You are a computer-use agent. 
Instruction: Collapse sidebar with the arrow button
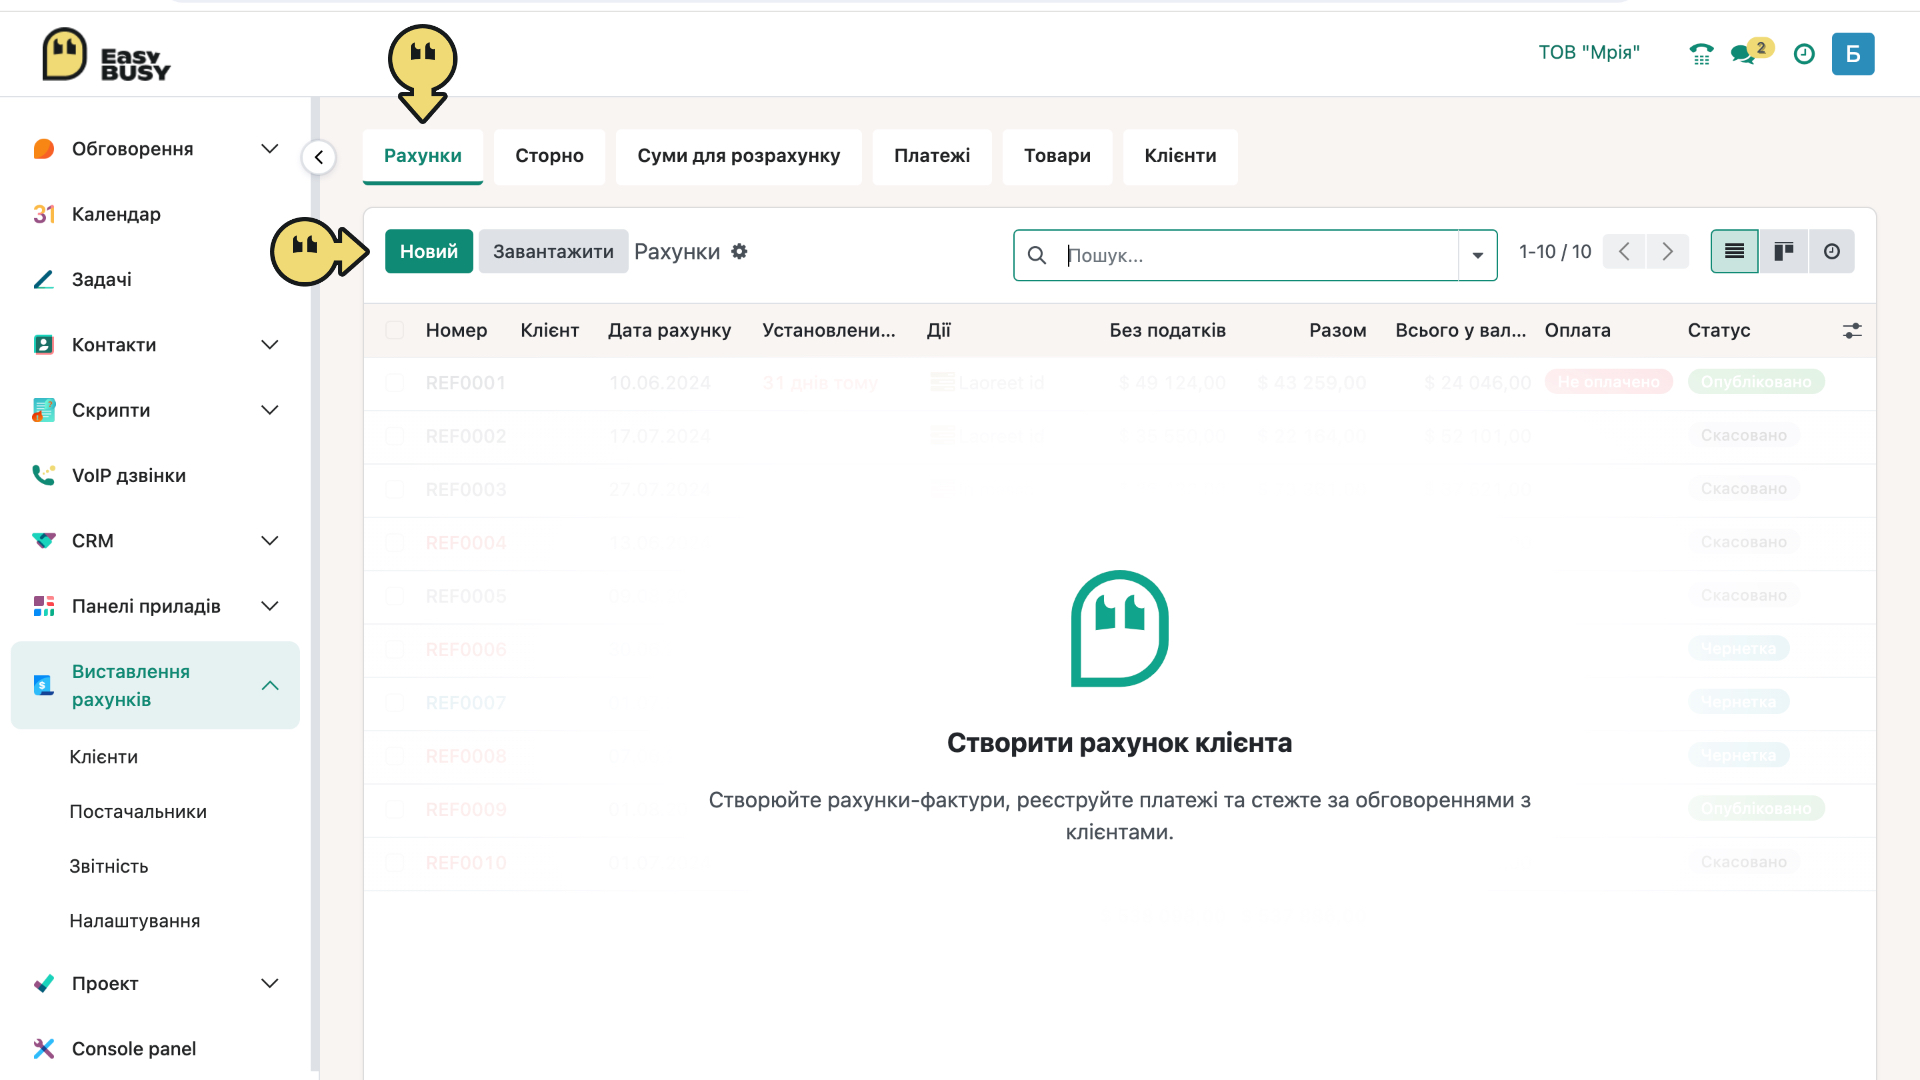pos(318,157)
